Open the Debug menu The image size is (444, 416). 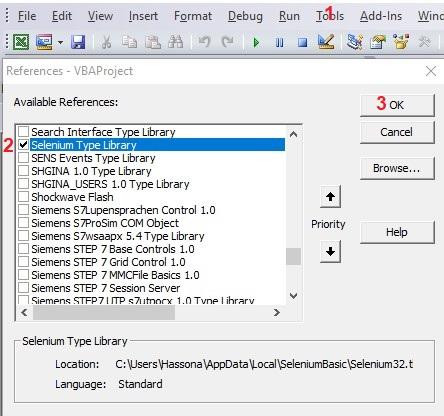click(x=245, y=16)
